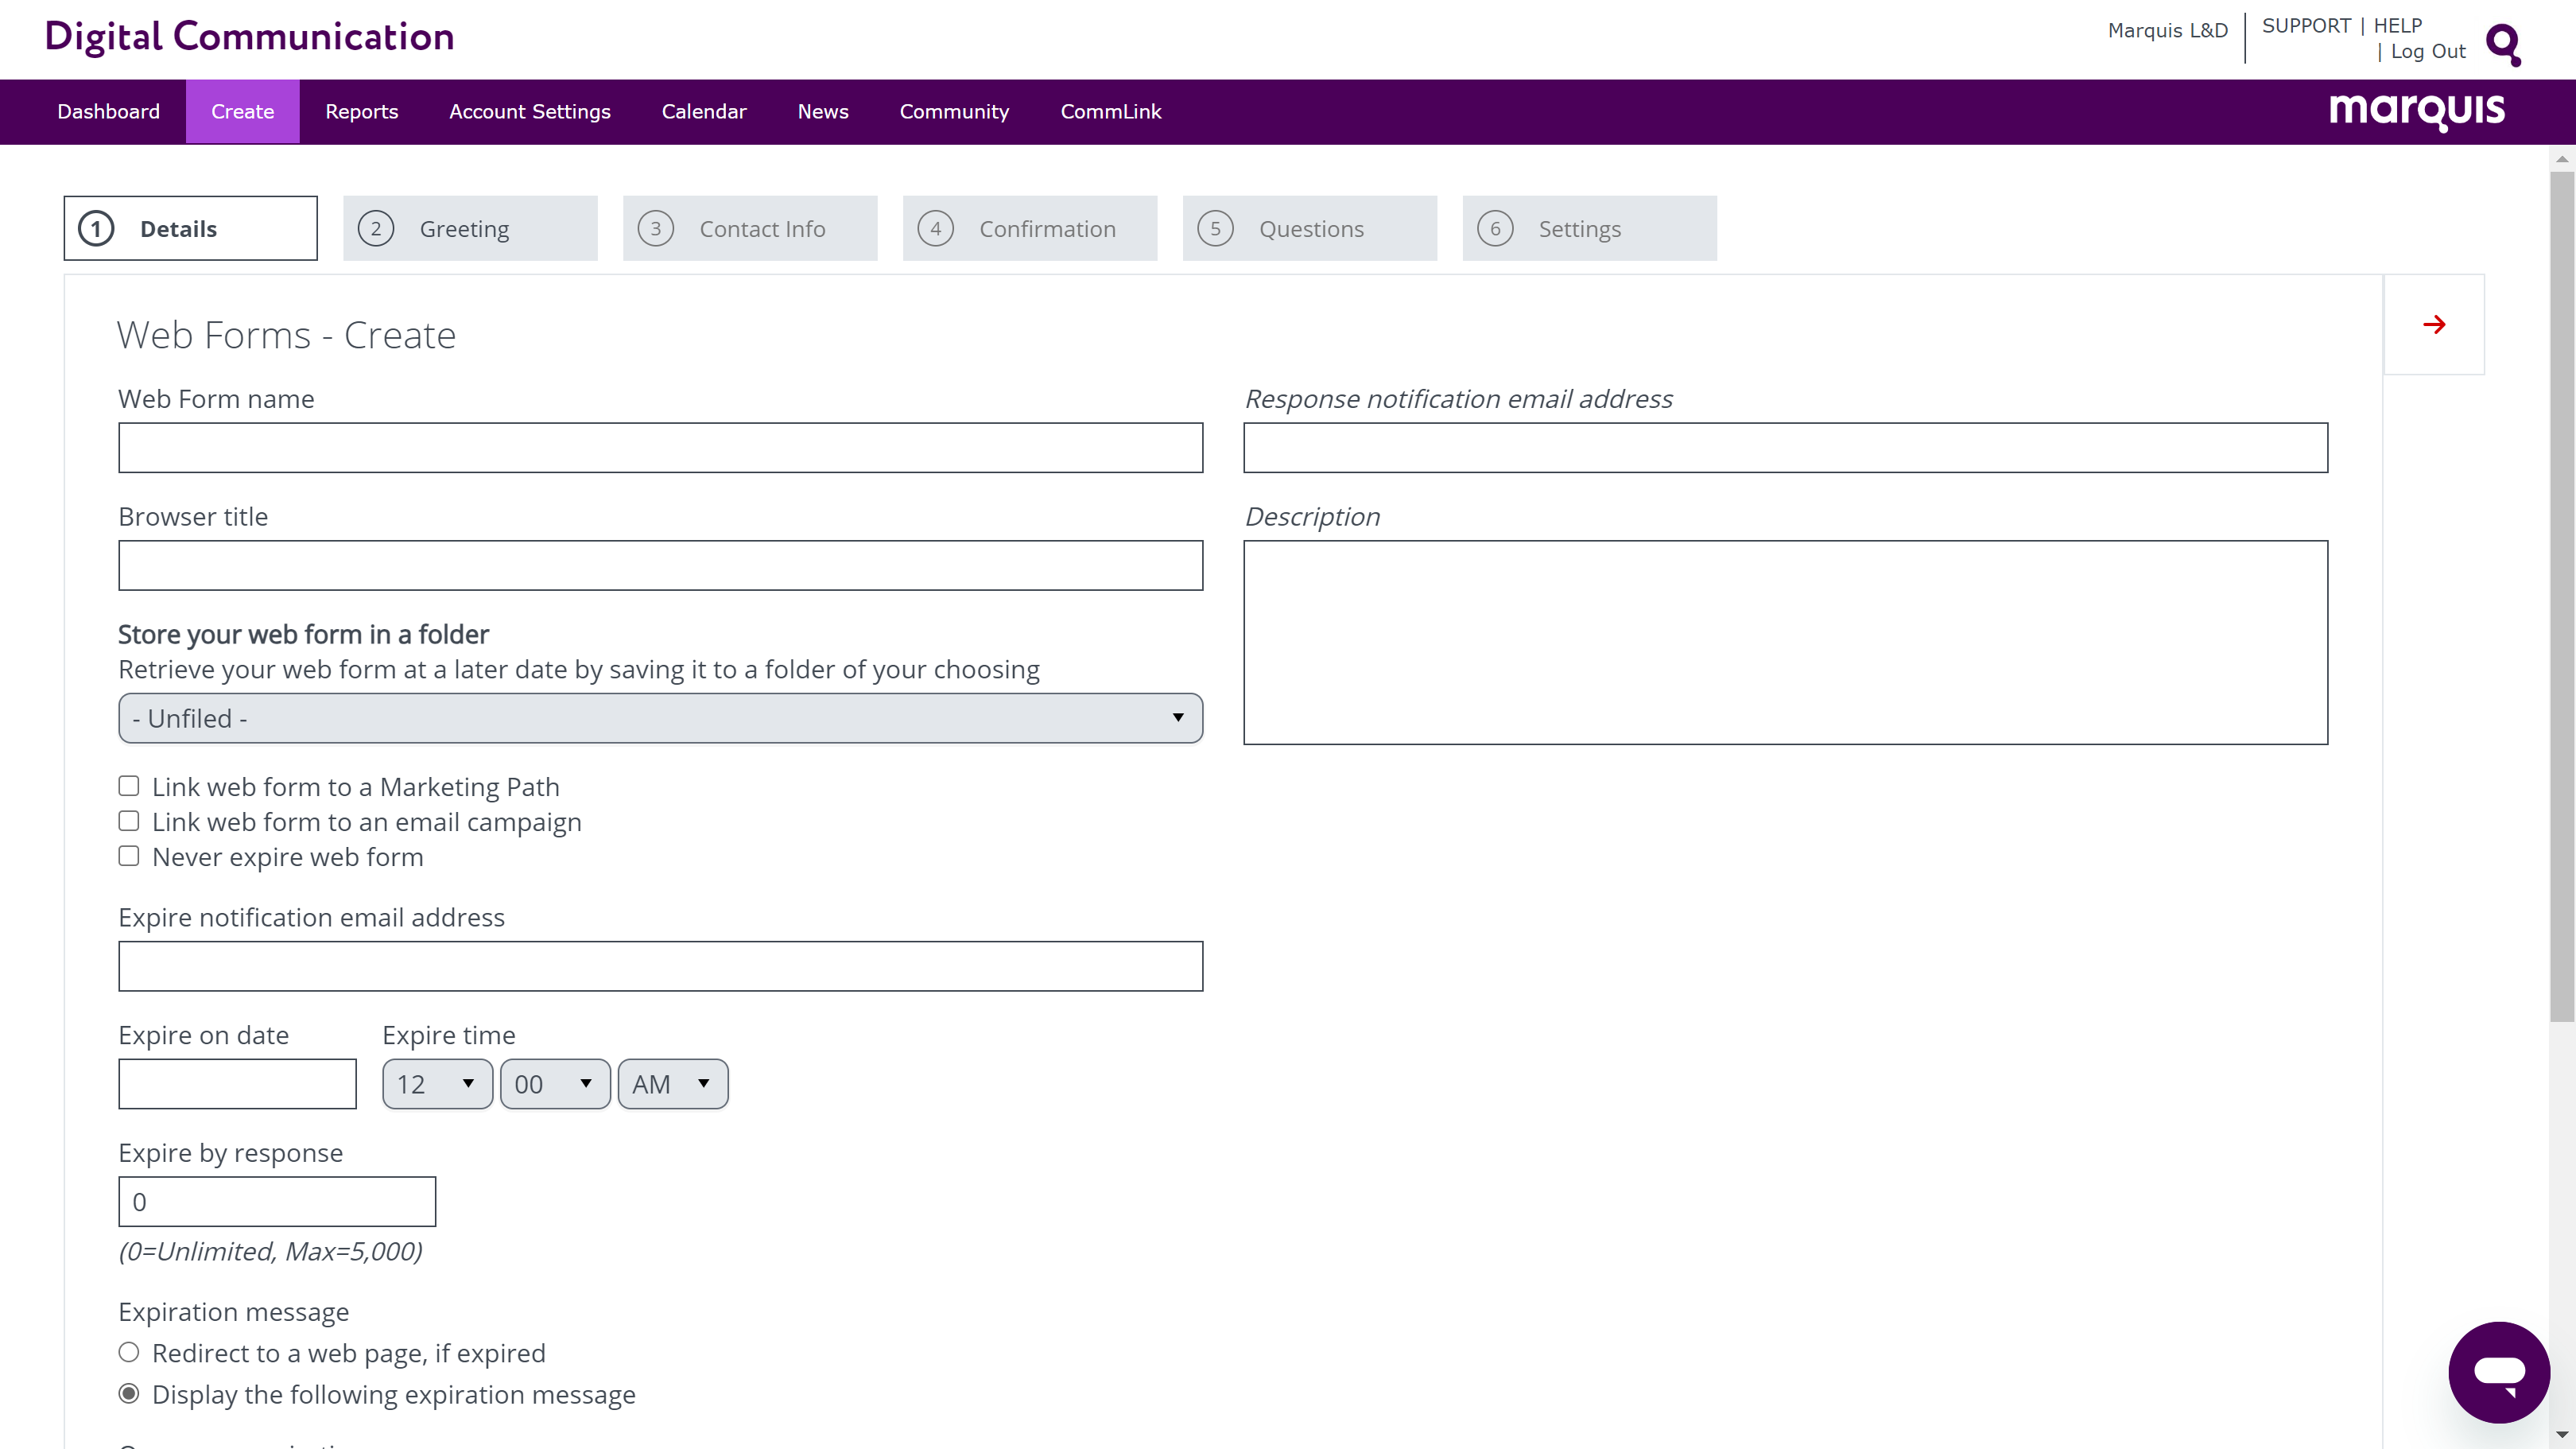This screenshot has width=2576, height=1449.
Task: Click the search magnifier icon
Action: (2503, 44)
